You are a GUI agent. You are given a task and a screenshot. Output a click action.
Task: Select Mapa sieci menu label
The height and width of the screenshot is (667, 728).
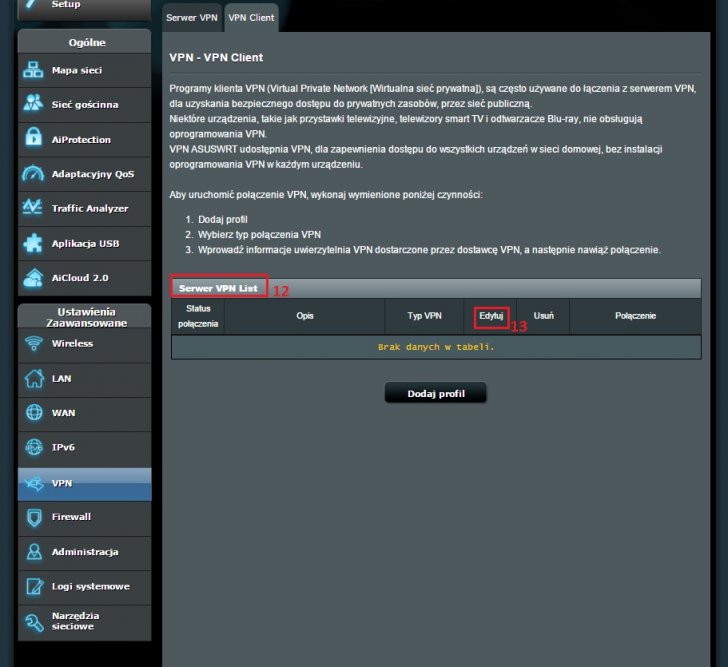pos(77,70)
